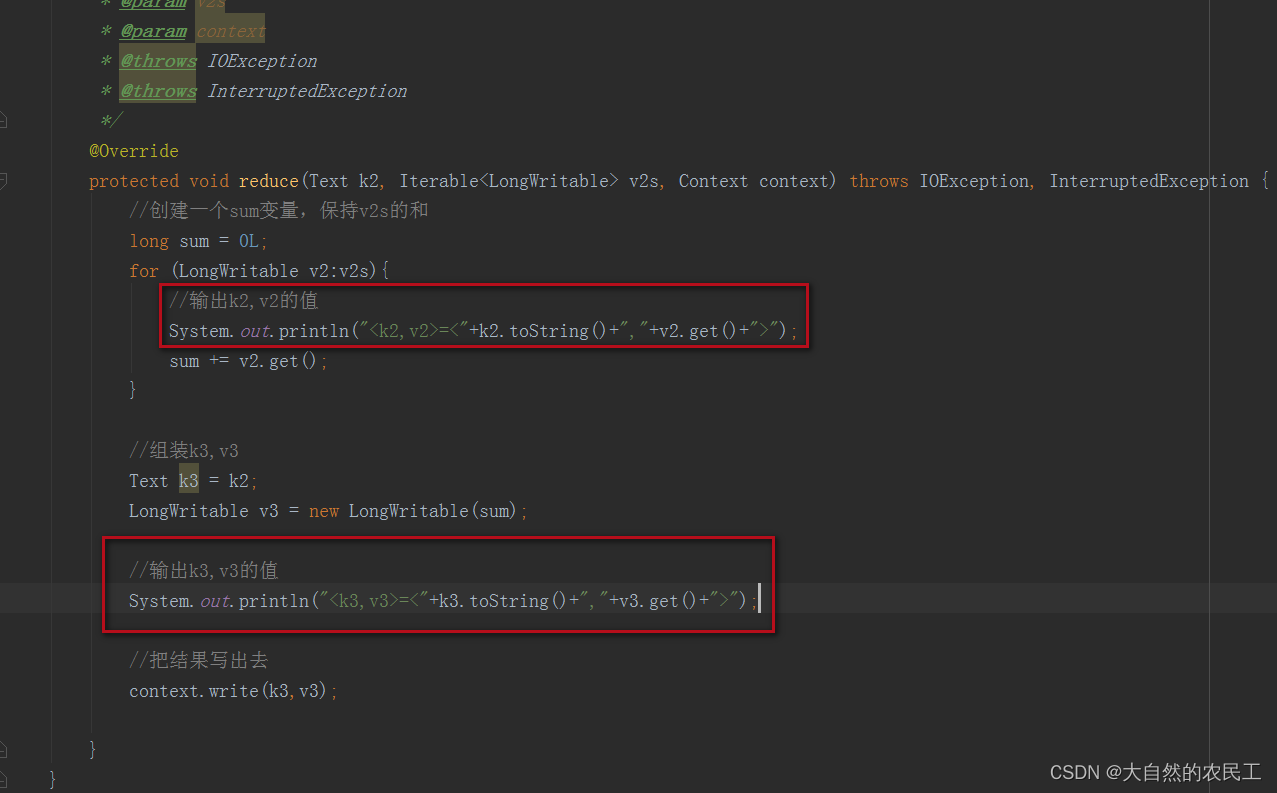Click the sum += v2.get() statement
This screenshot has width=1277, height=793.
pos(248,361)
